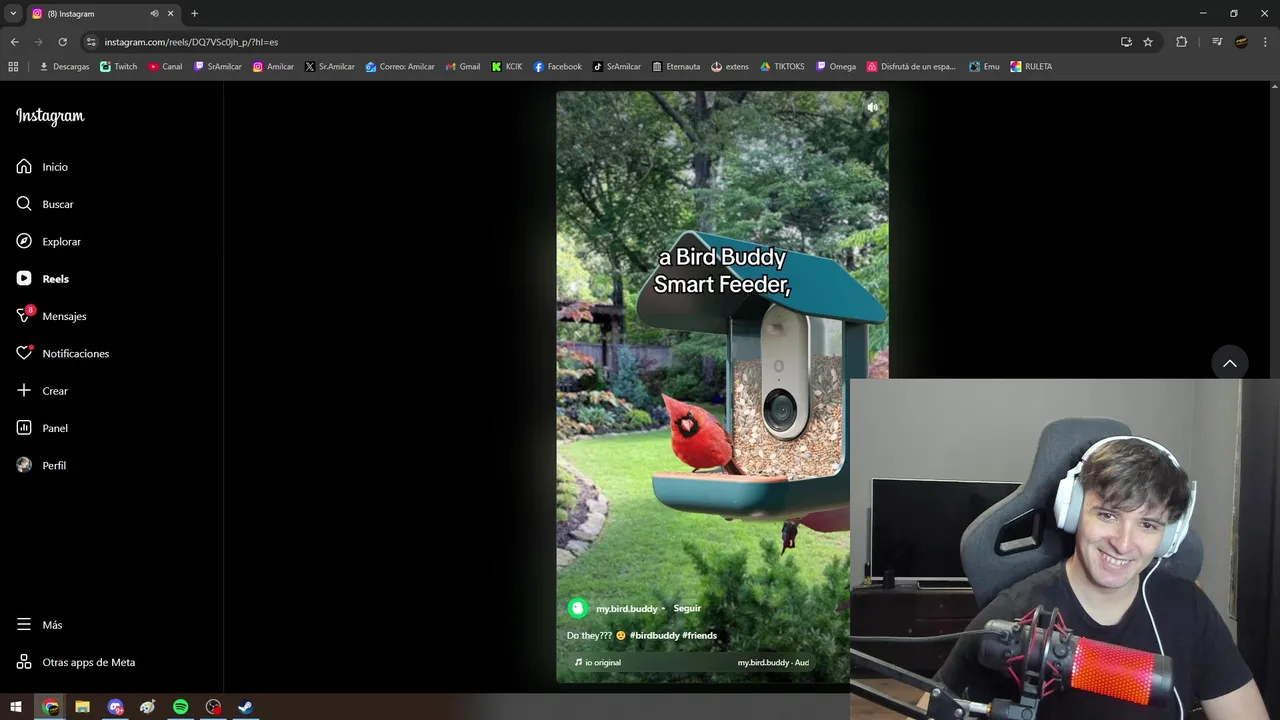Open Chrome three-dot menu
The height and width of the screenshot is (720, 1280).
(x=1265, y=42)
